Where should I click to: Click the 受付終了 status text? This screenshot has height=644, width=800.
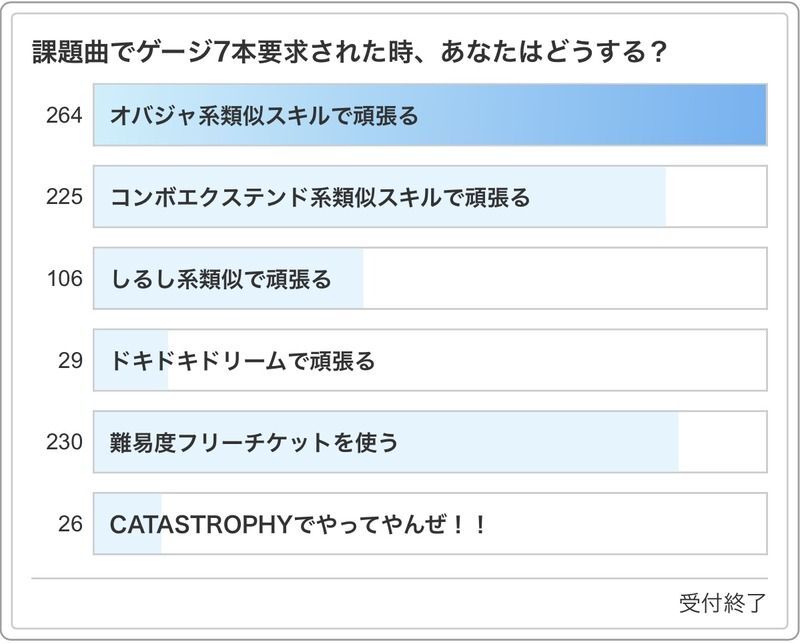722,603
